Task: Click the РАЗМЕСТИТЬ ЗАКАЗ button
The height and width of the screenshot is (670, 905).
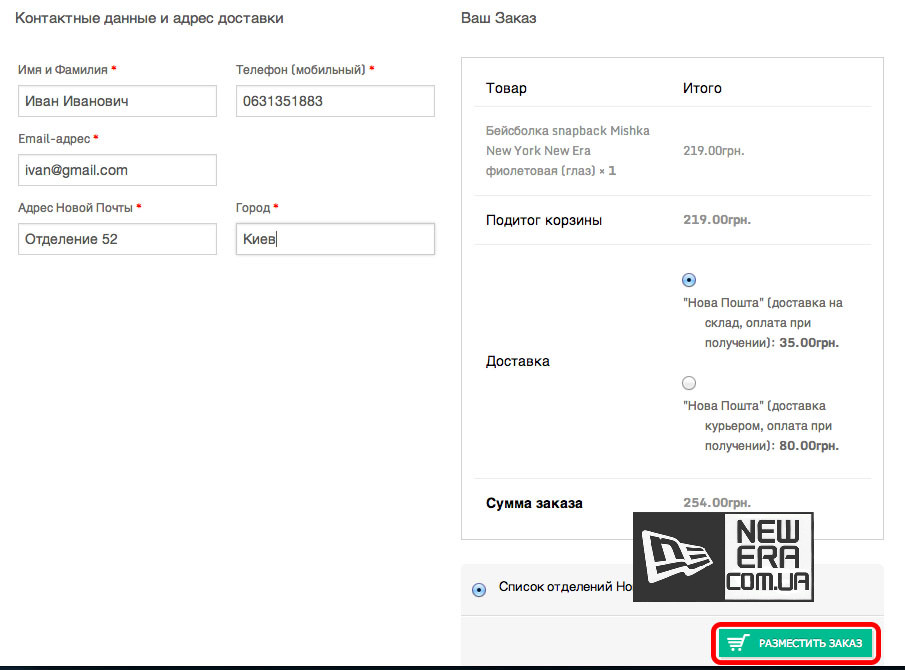Action: coord(795,643)
